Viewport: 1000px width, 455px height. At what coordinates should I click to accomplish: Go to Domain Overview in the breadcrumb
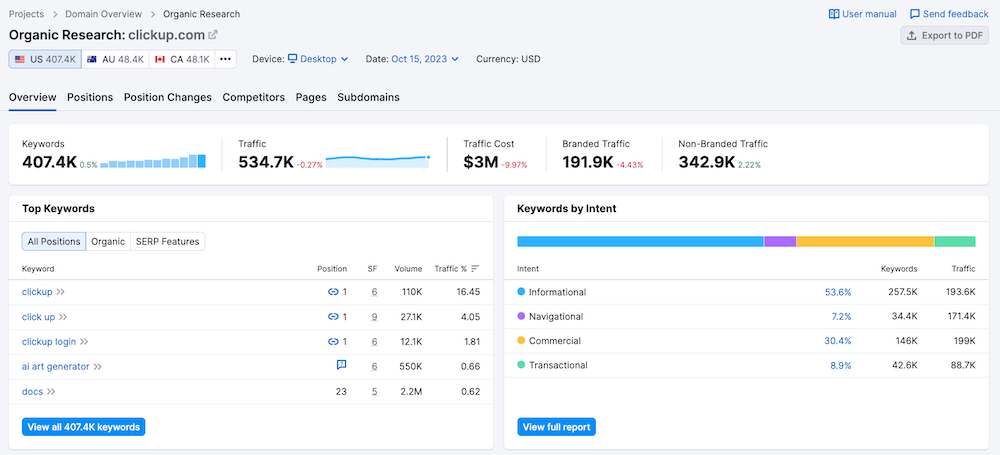click(x=102, y=14)
